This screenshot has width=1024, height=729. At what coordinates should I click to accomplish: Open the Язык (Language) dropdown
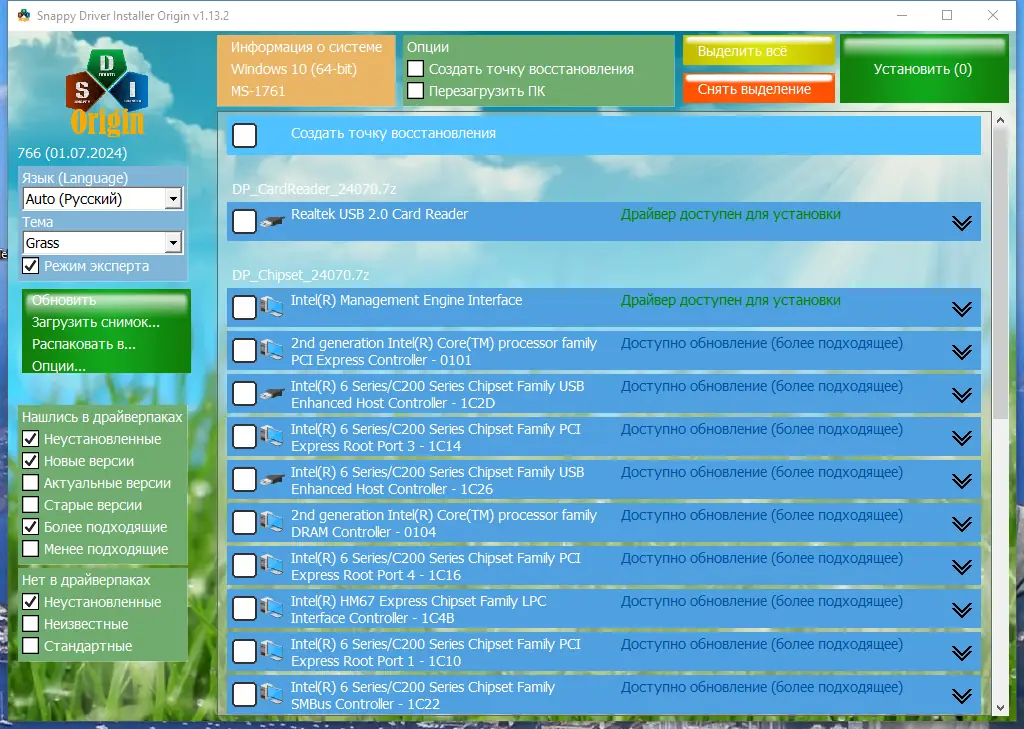(103, 199)
